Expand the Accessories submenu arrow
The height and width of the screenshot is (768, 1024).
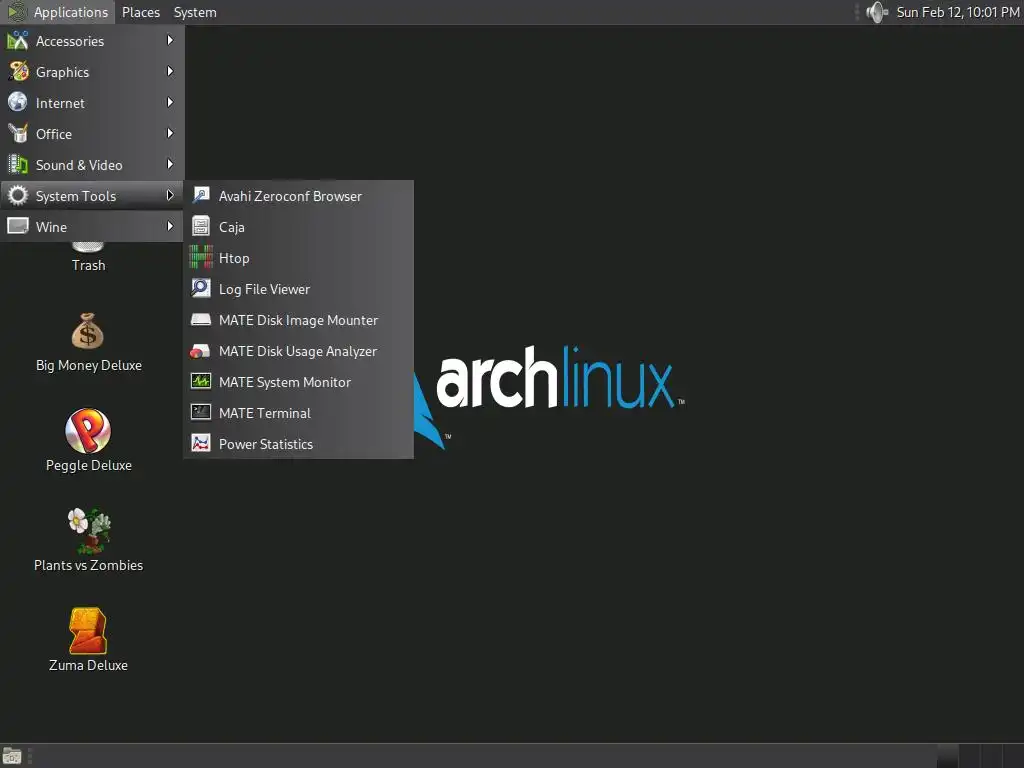170,40
